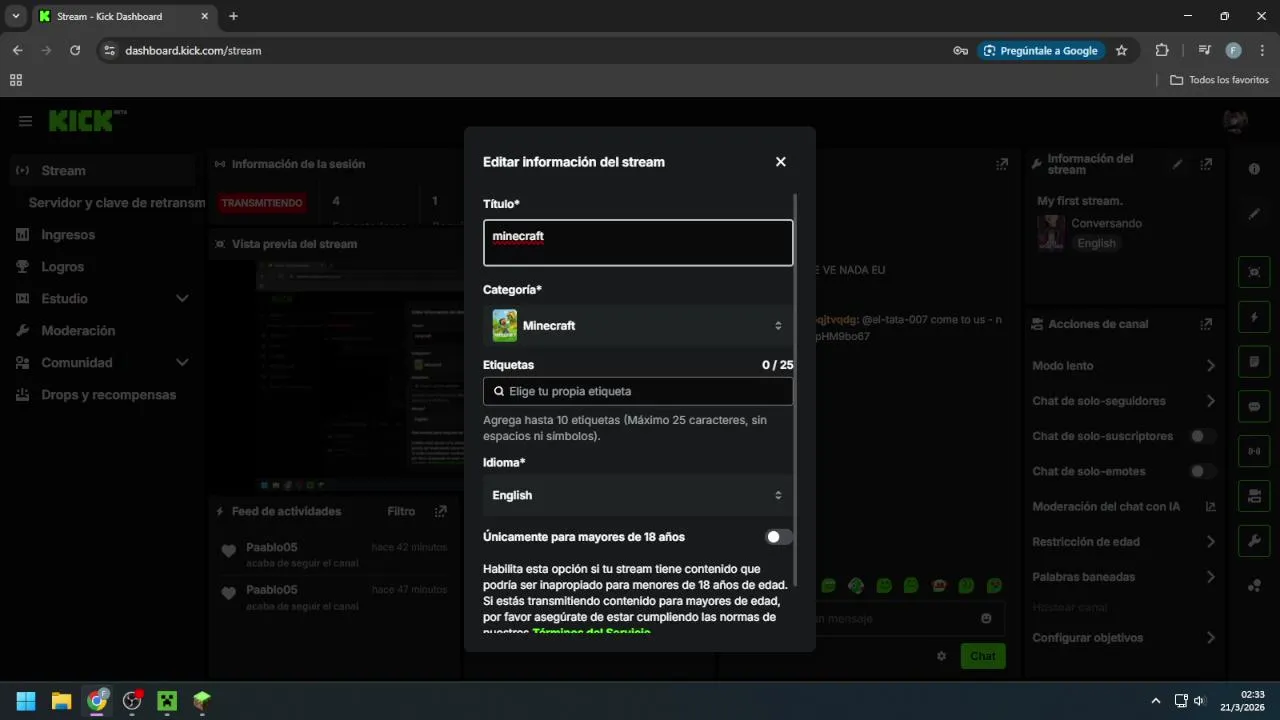Toggle the stream preview widget icon in the right rail
Screen dimensions: 1280x720
tap(1254, 272)
